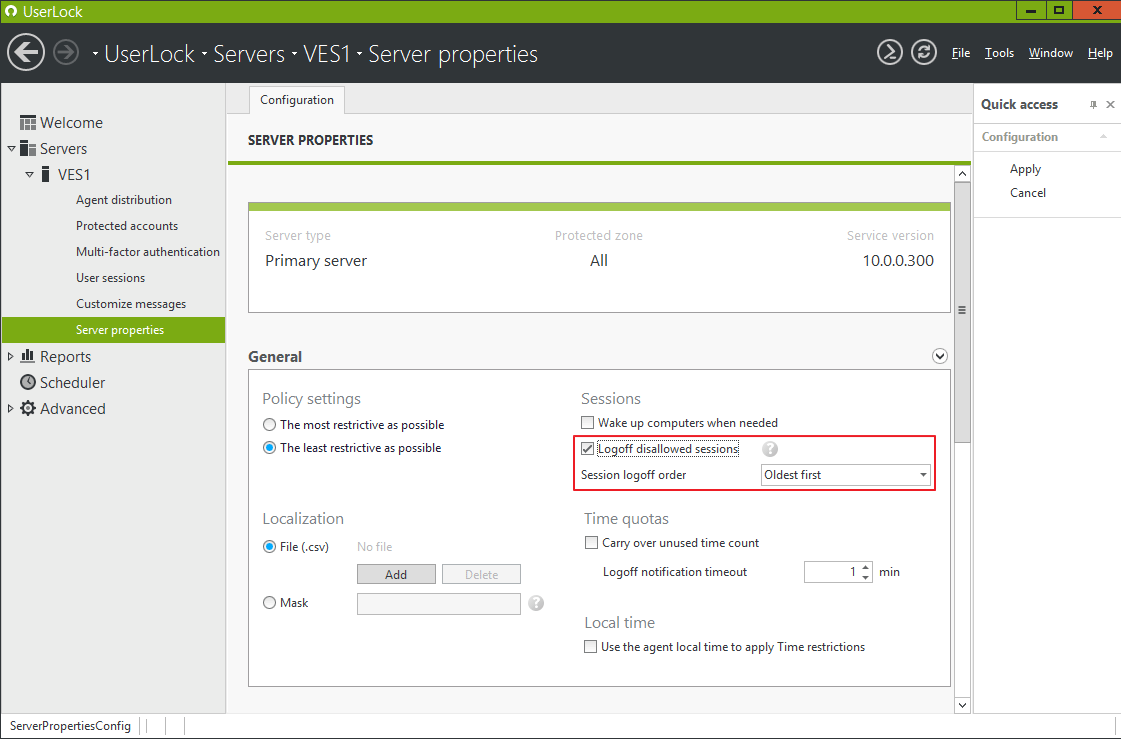Open breadcrumb dropdown before UserLock
This screenshot has height=739, width=1121.
pos(95,54)
